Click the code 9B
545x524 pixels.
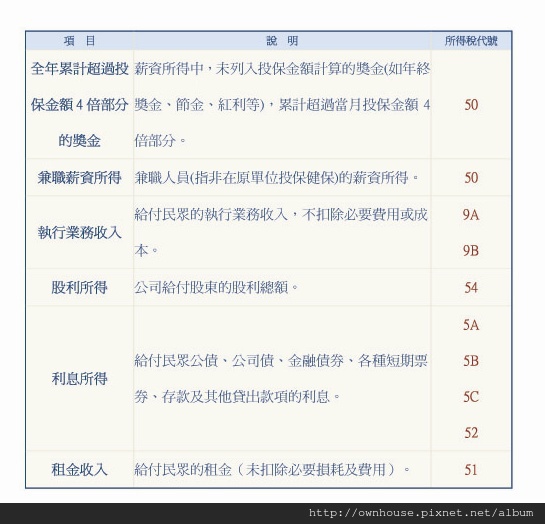(471, 251)
